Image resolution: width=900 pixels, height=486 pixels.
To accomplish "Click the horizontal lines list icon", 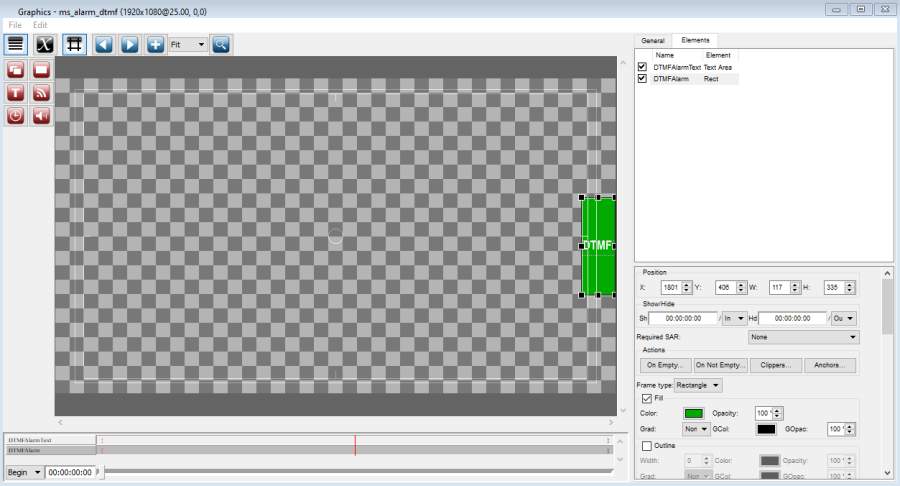I will 15,44.
